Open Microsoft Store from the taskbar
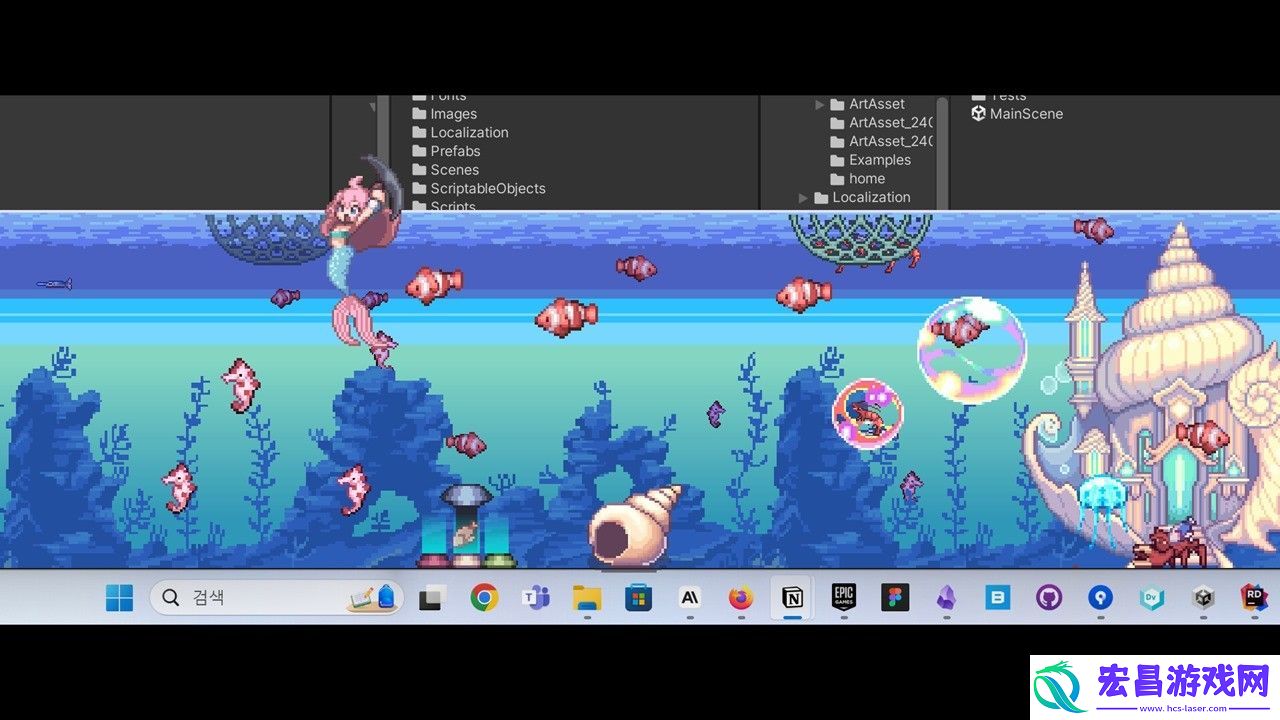This screenshot has width=1280, height=720. pyautogui.click(x=638, y=598)
